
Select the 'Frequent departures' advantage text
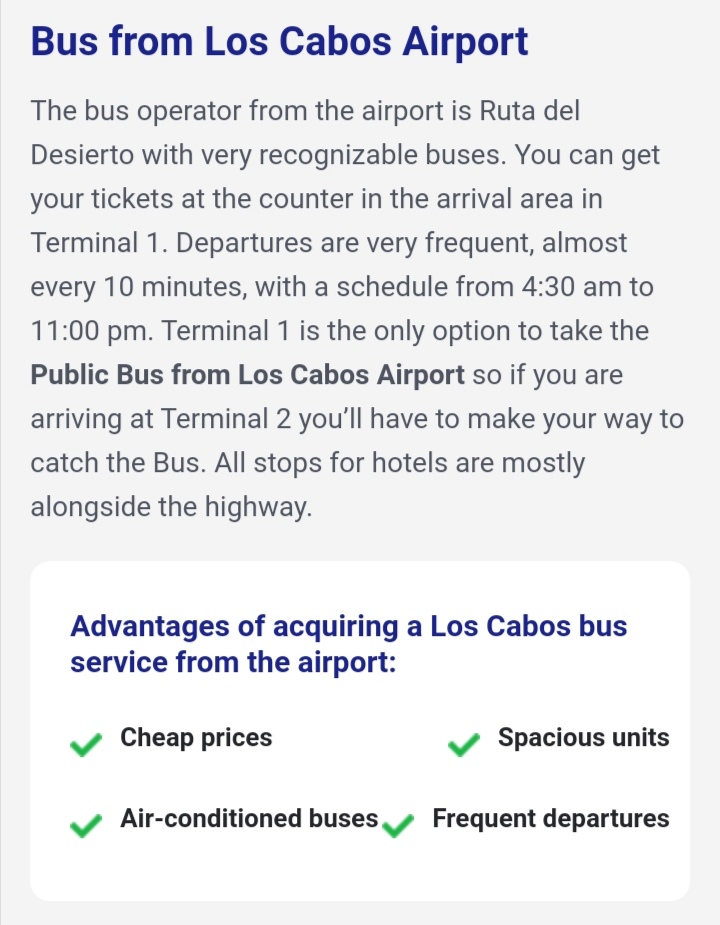point(551,818)
